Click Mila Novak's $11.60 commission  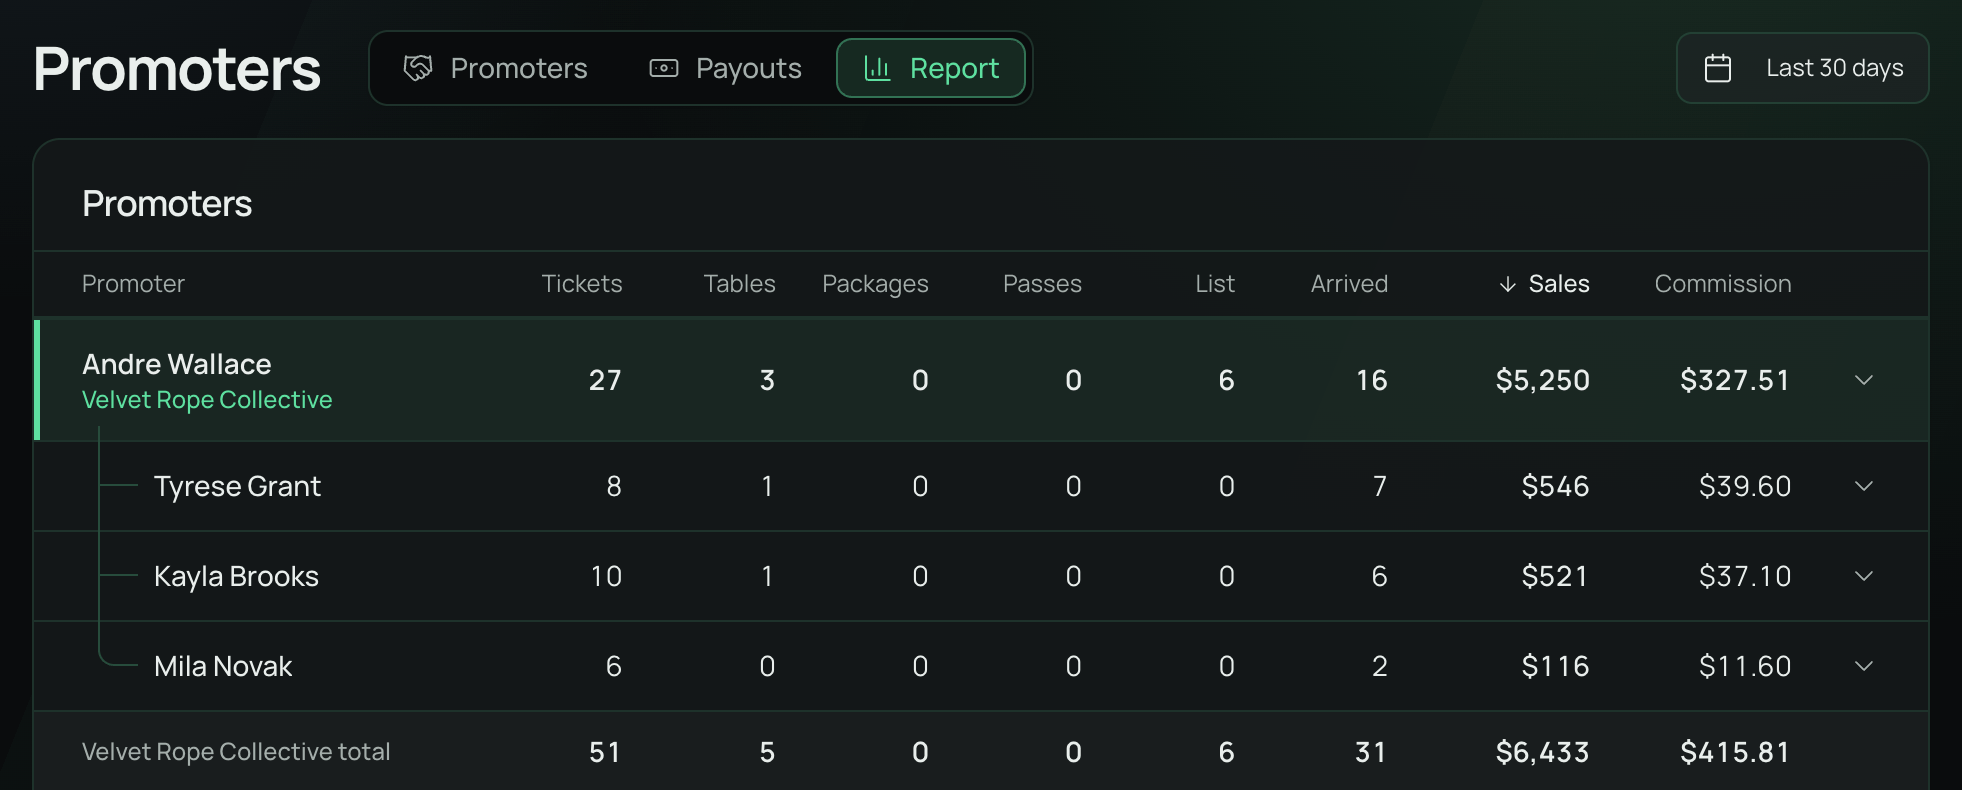point(1745,666)
